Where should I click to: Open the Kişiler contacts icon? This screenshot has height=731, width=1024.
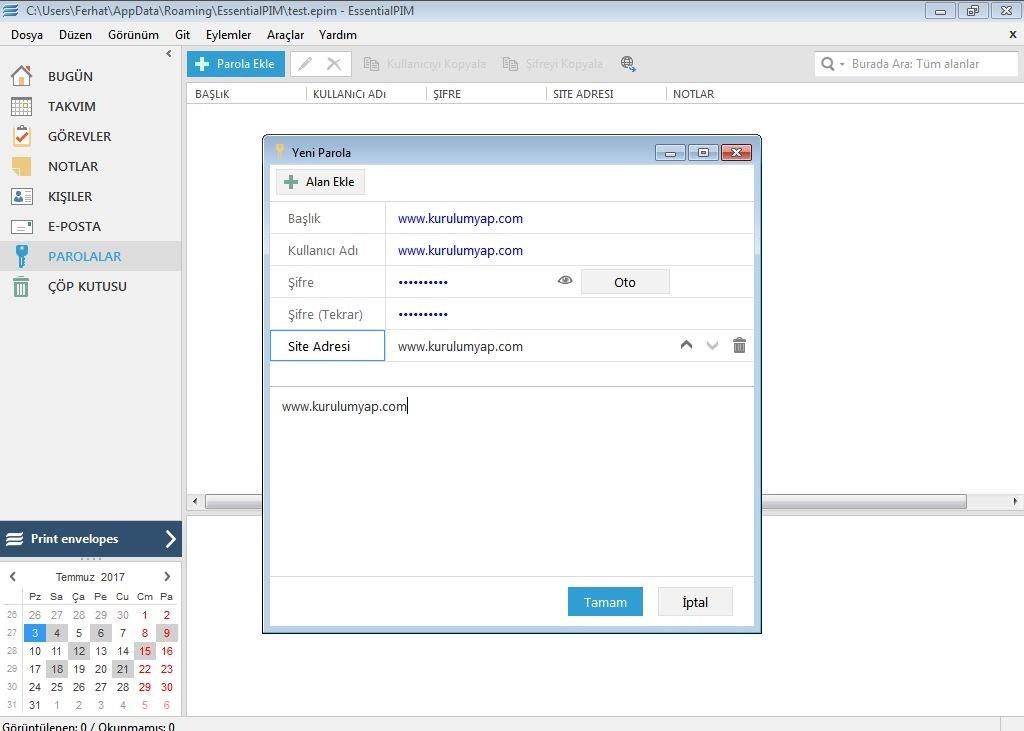coord(22,196)
